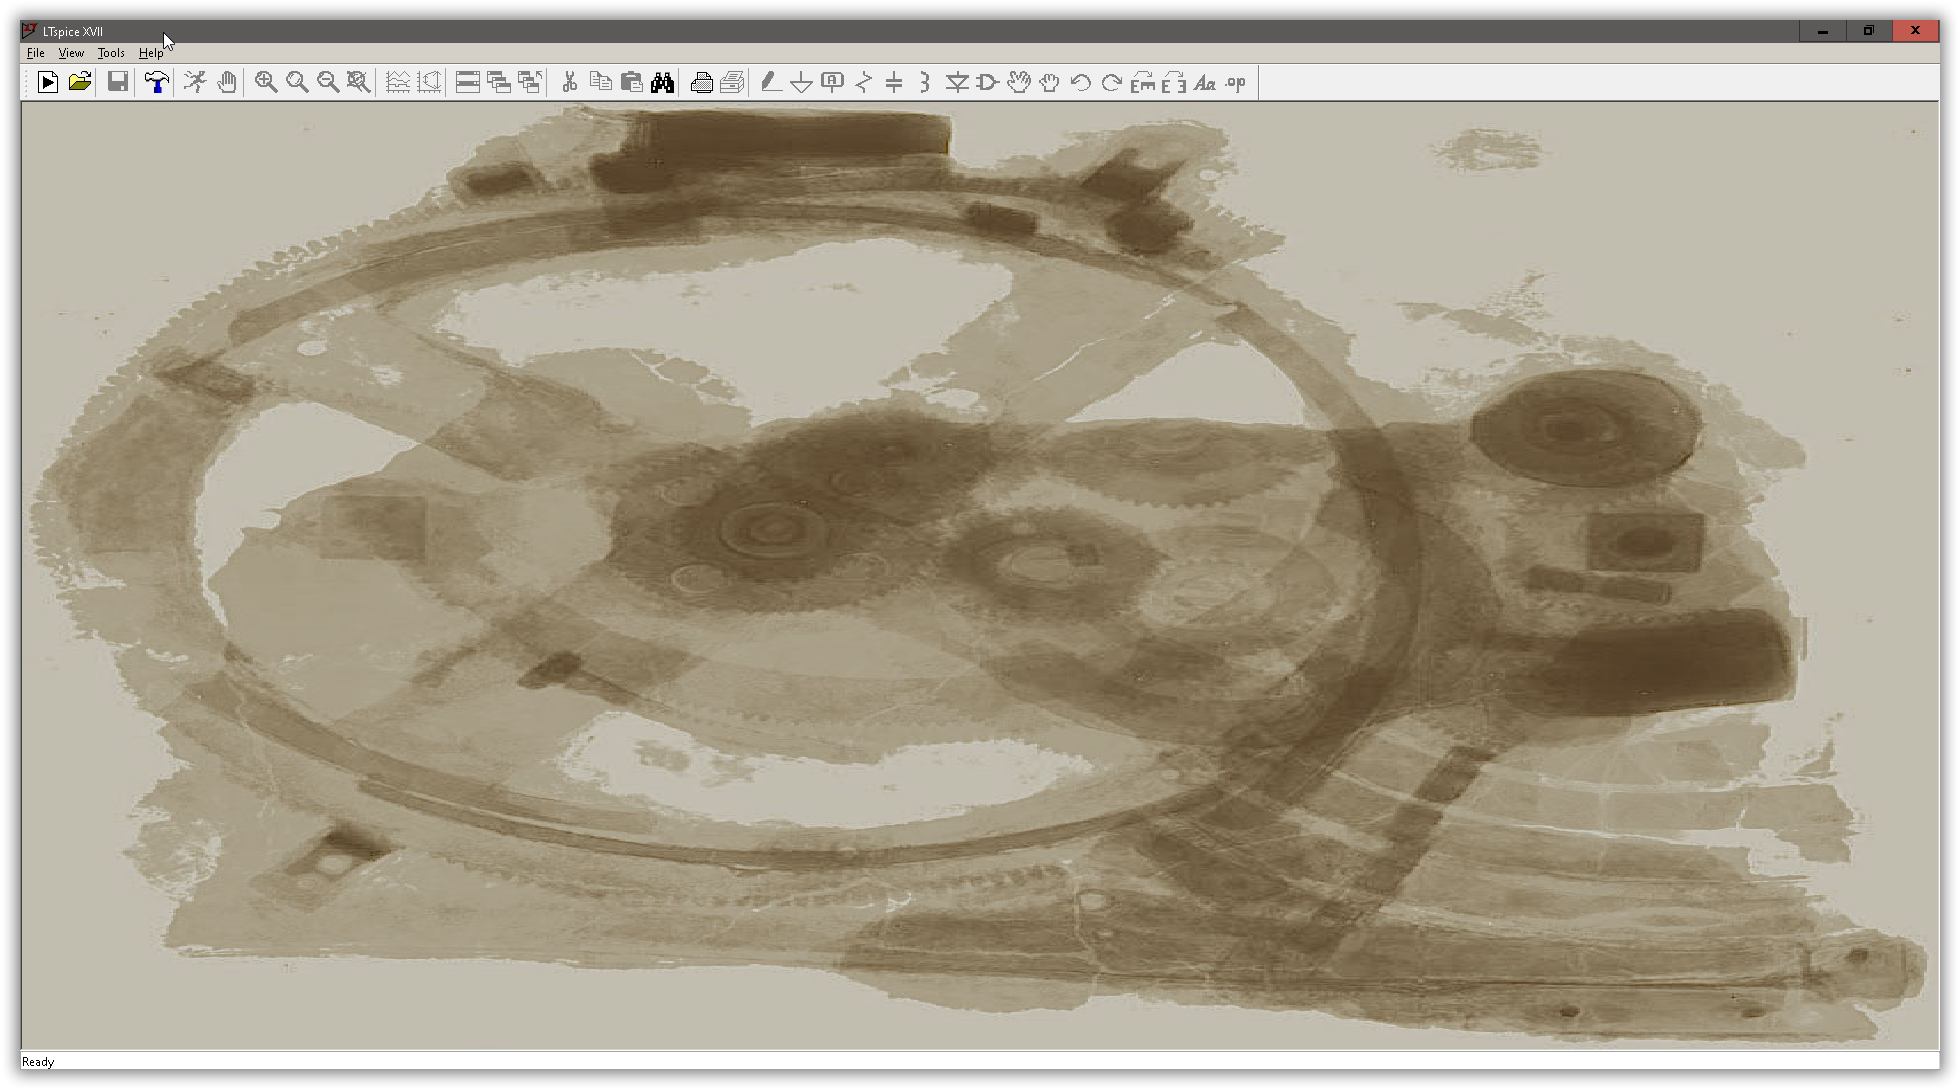Halt simulation with hand icon
The image size is (1960, 1090).
pos(227,82)
